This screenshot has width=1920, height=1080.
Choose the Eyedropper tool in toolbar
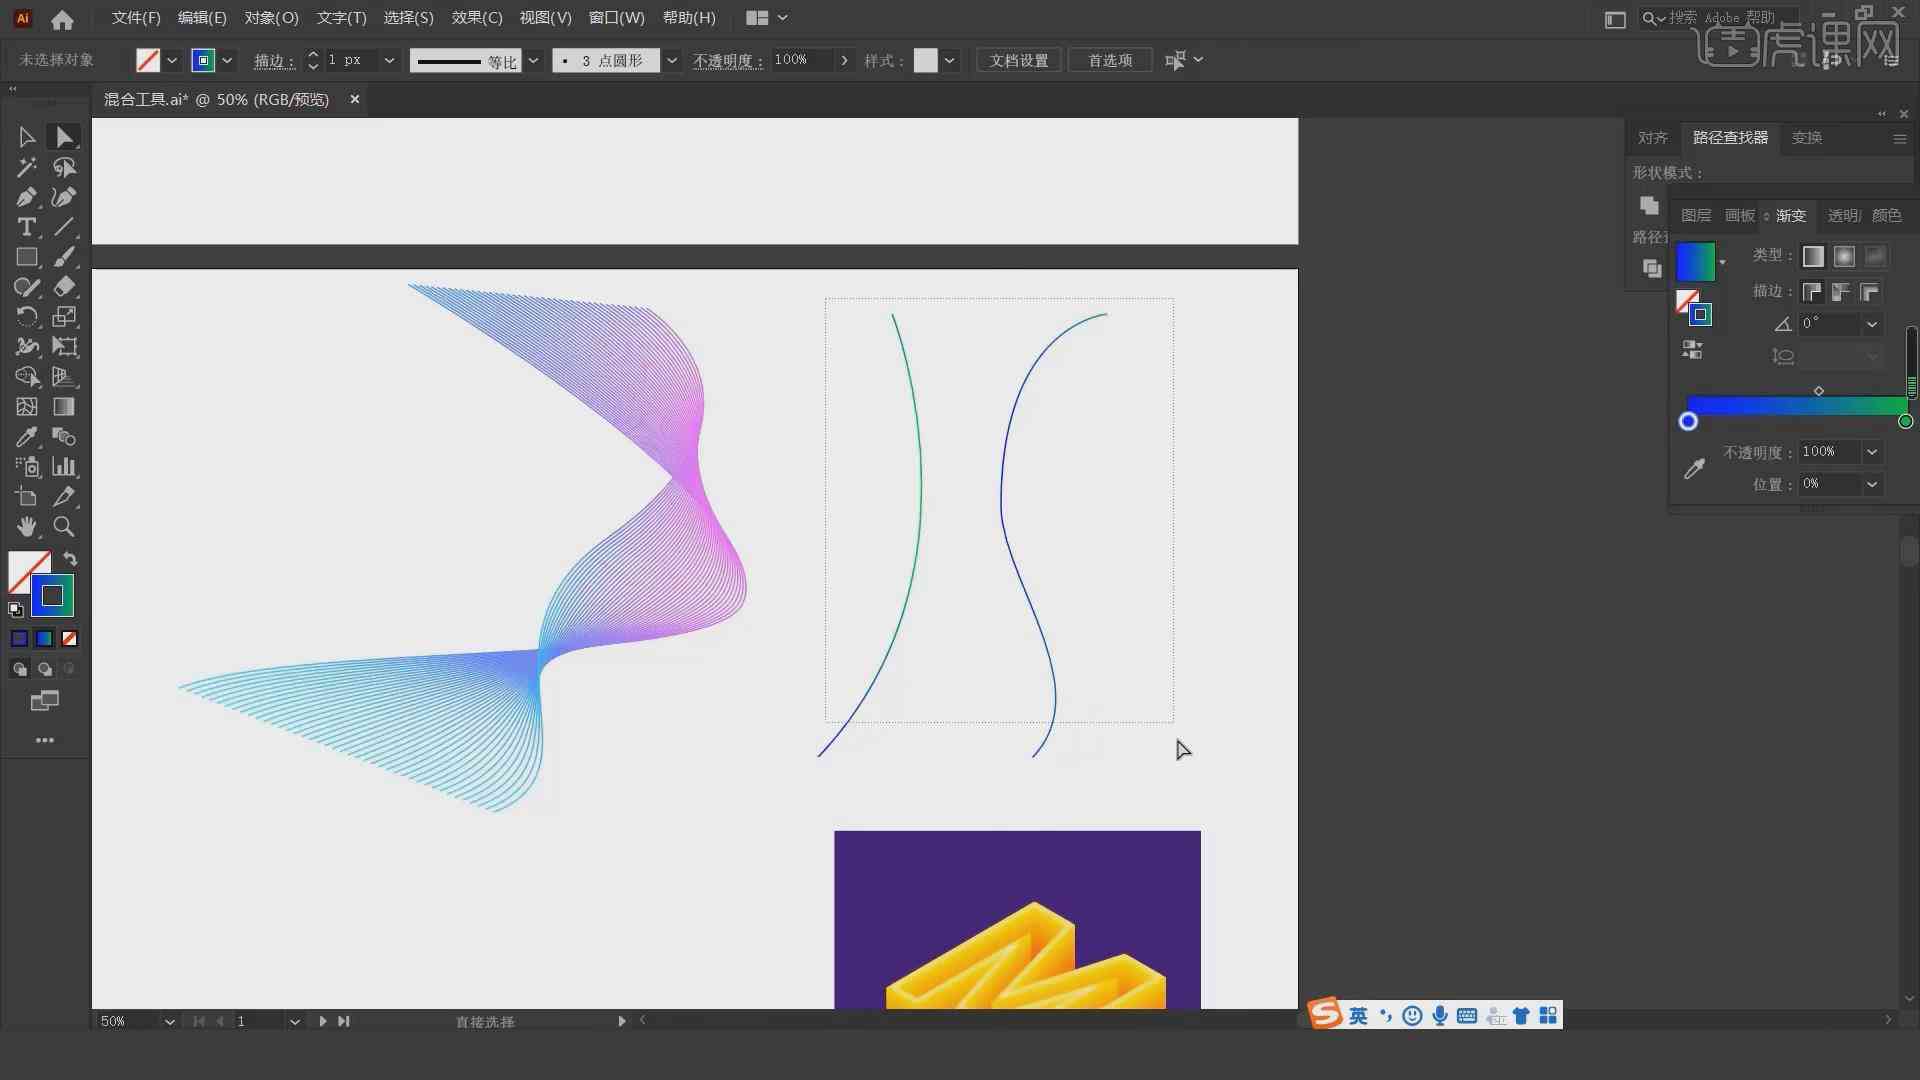[x=27, y=437]
